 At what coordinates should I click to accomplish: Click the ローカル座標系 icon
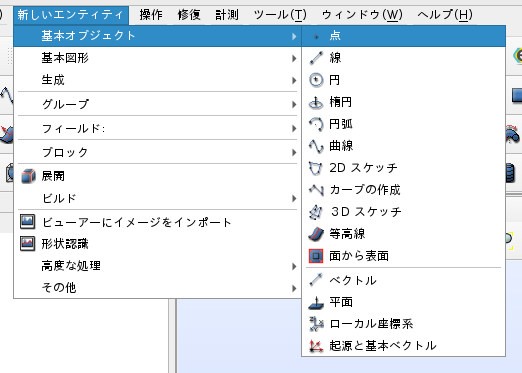[316, 324]
